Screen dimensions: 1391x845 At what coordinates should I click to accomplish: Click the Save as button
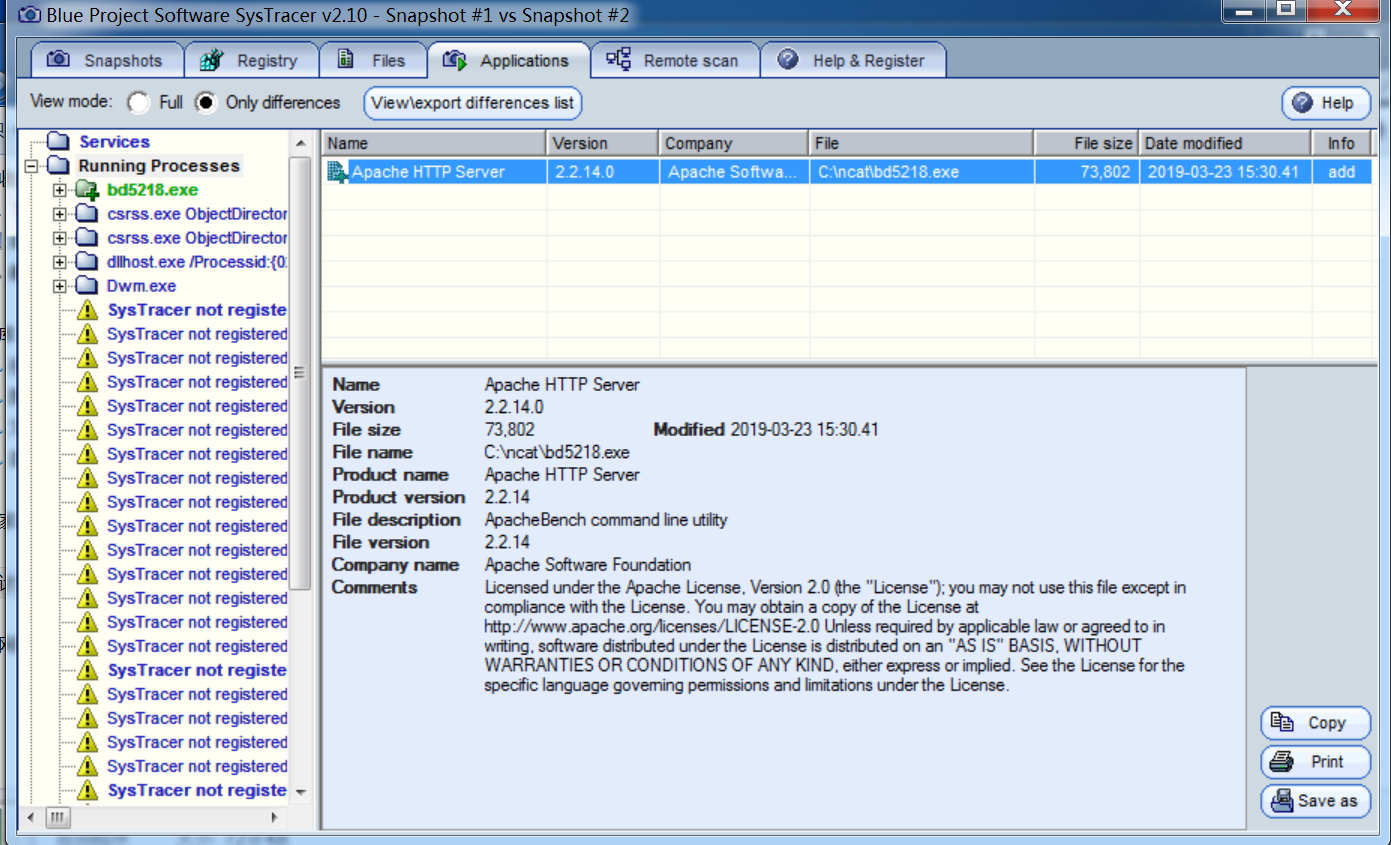point(1315,801)
